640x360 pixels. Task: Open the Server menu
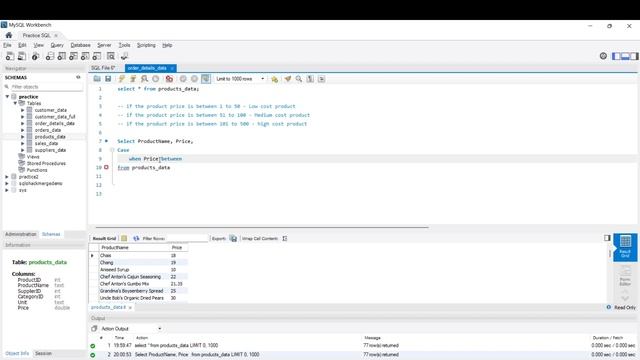pos(104,45)
